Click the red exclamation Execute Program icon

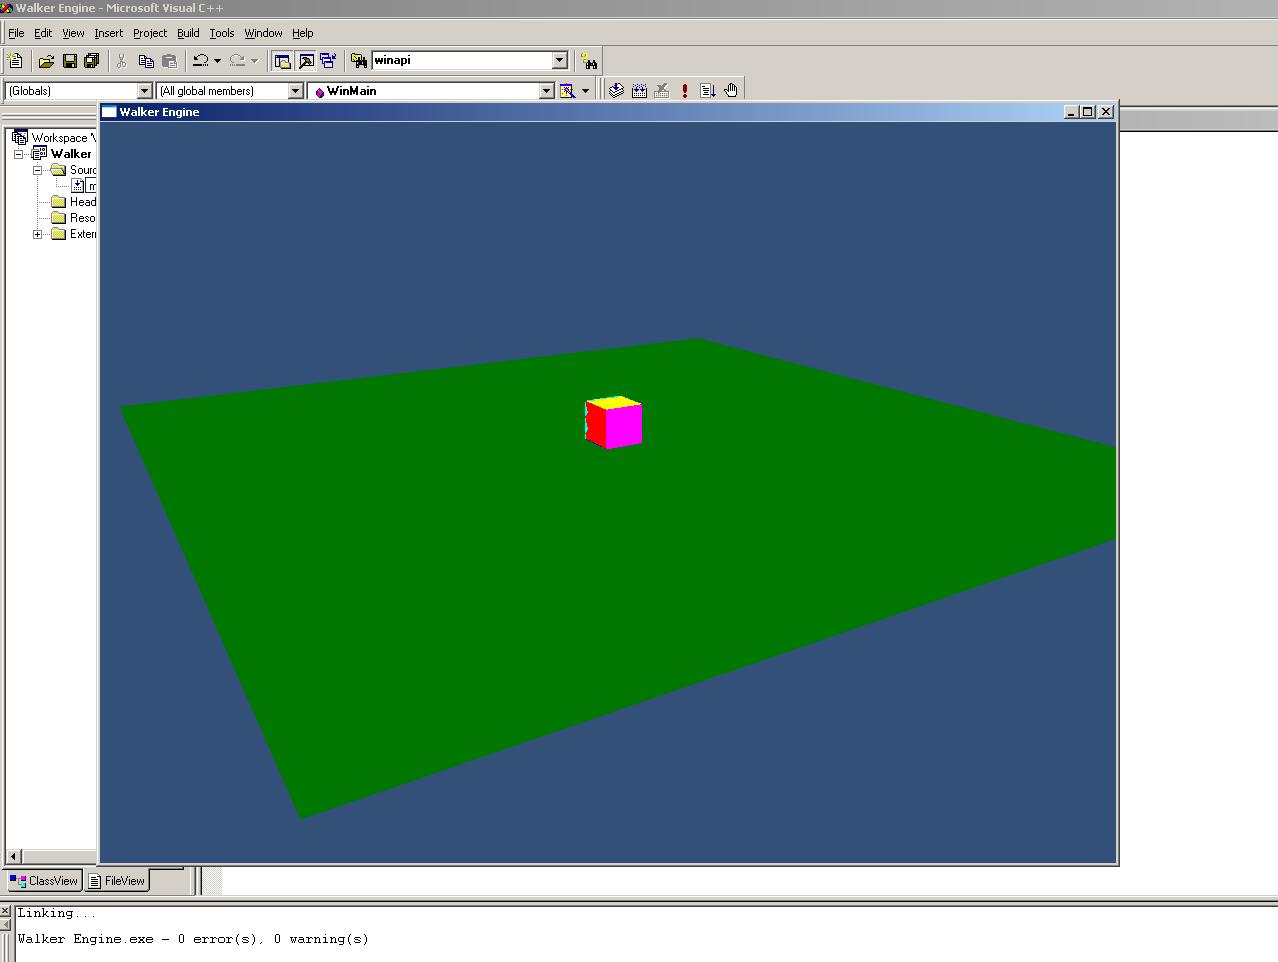click(x=685, y=91)
